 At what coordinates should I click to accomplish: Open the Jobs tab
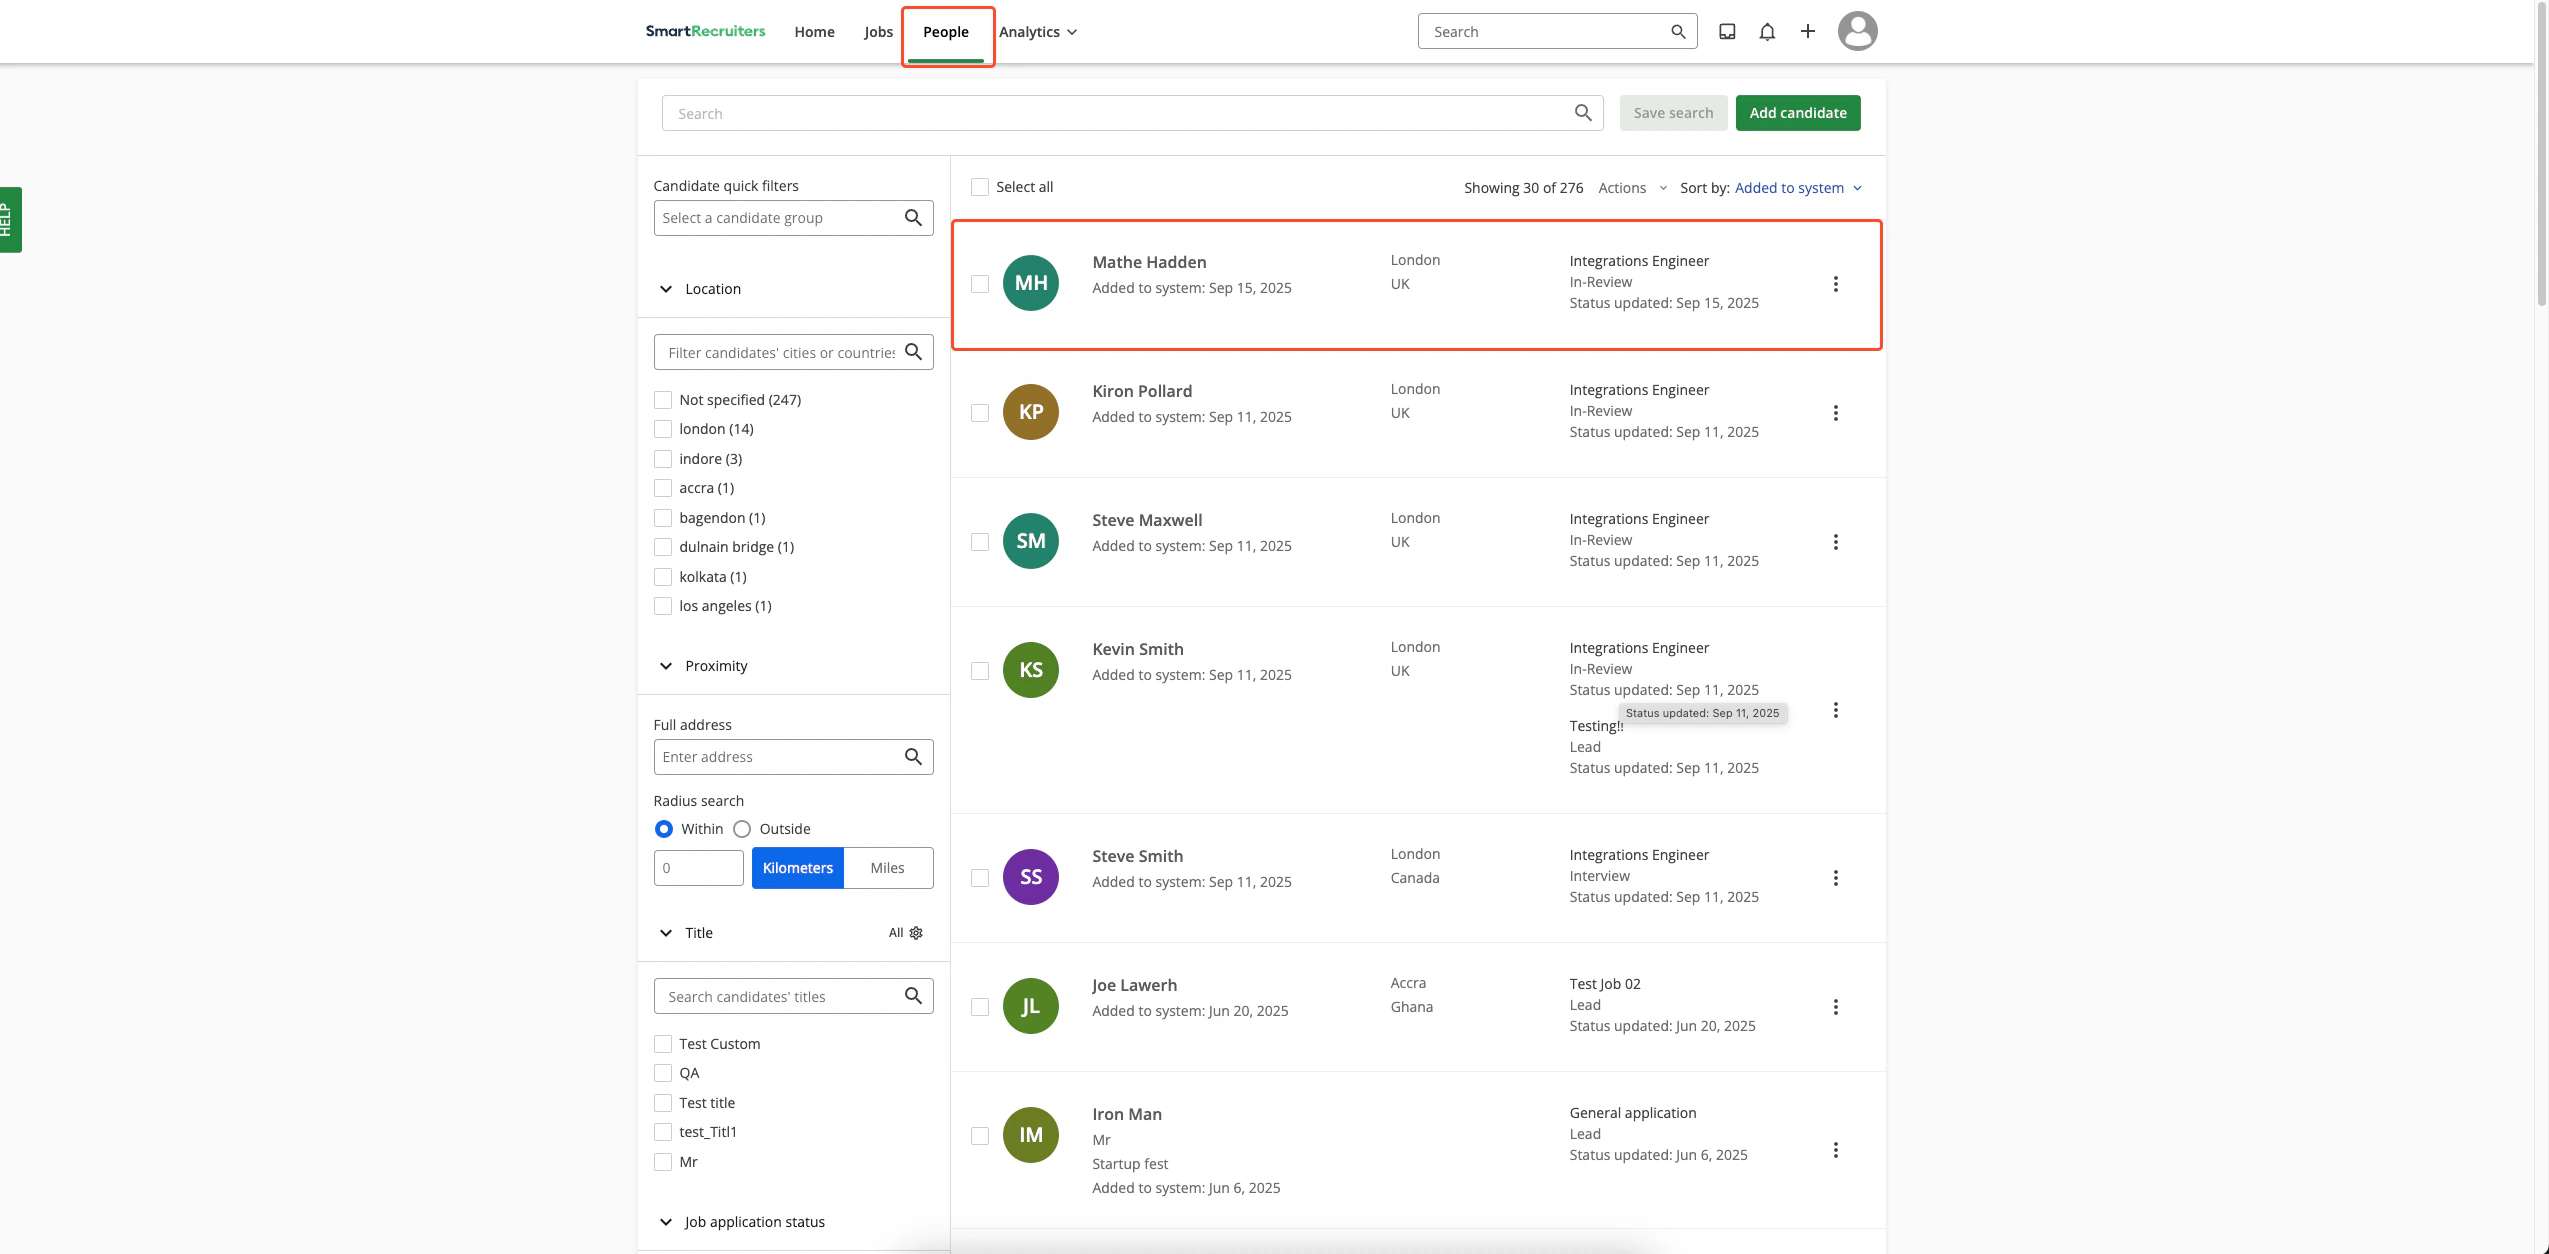tap(878, 32)
